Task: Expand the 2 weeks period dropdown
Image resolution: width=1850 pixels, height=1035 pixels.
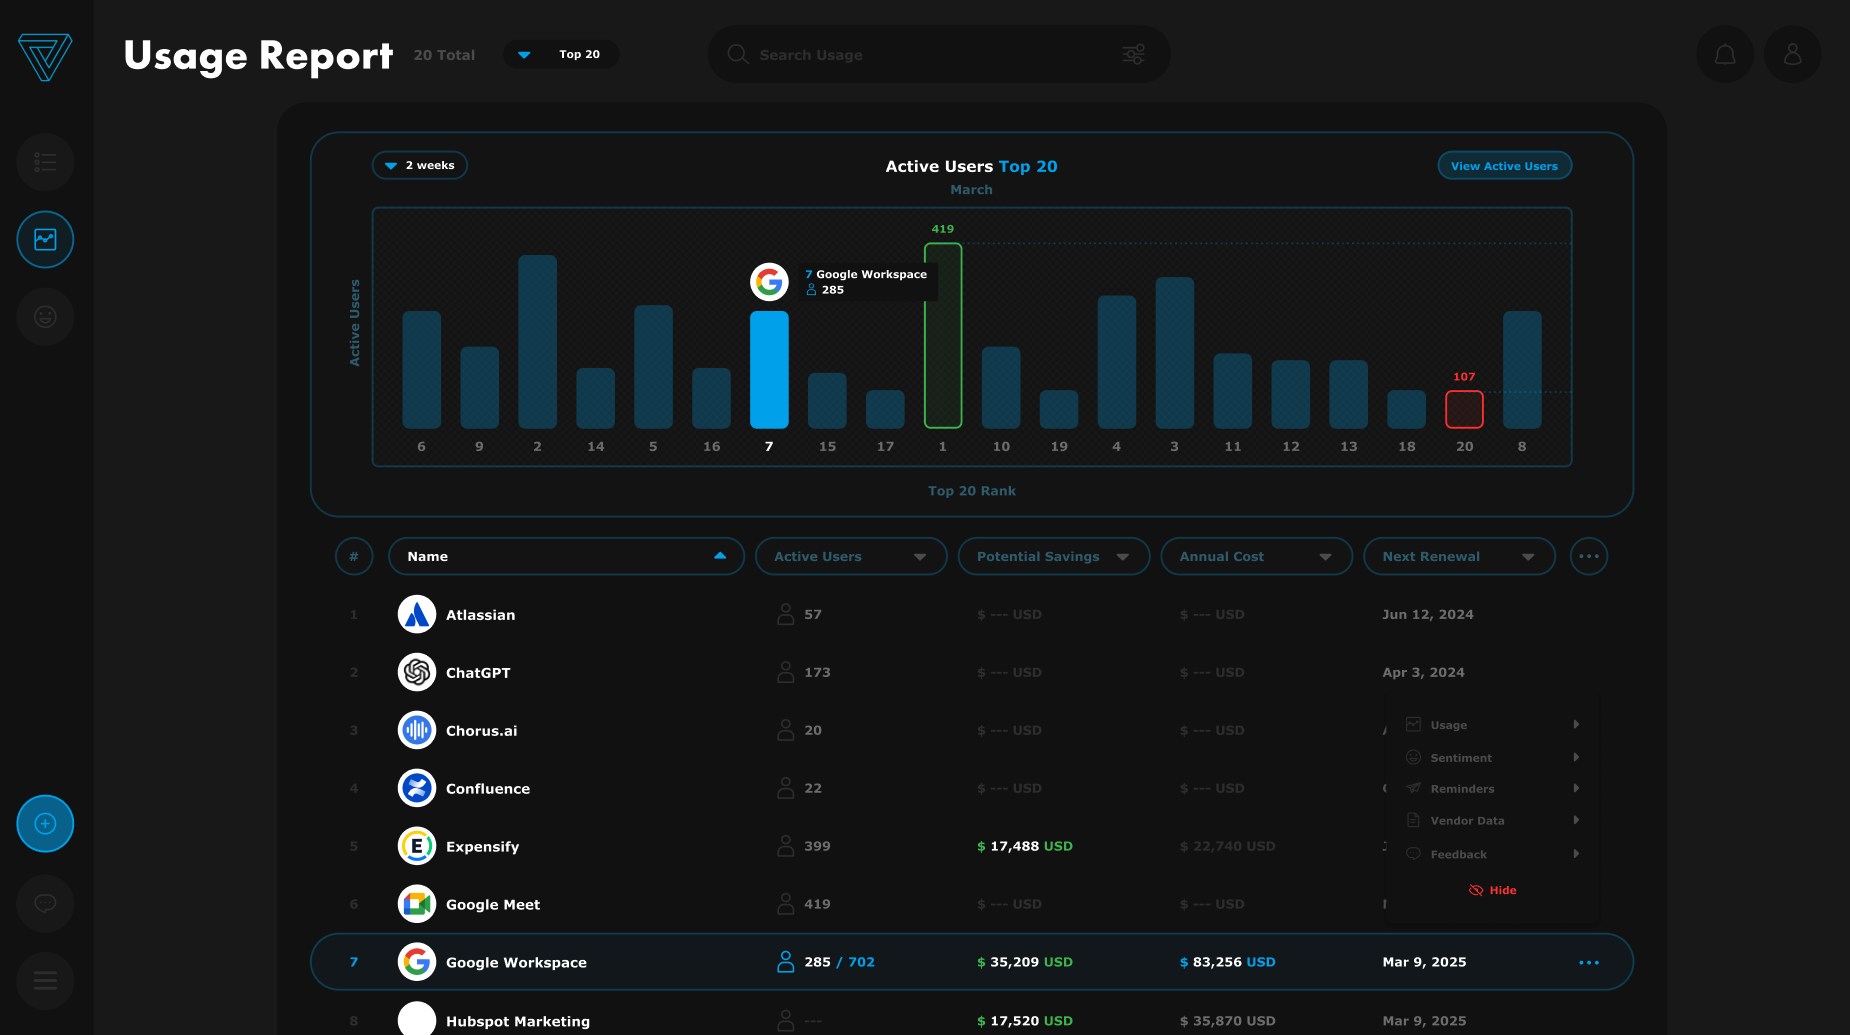Action: tap(420, 165)
